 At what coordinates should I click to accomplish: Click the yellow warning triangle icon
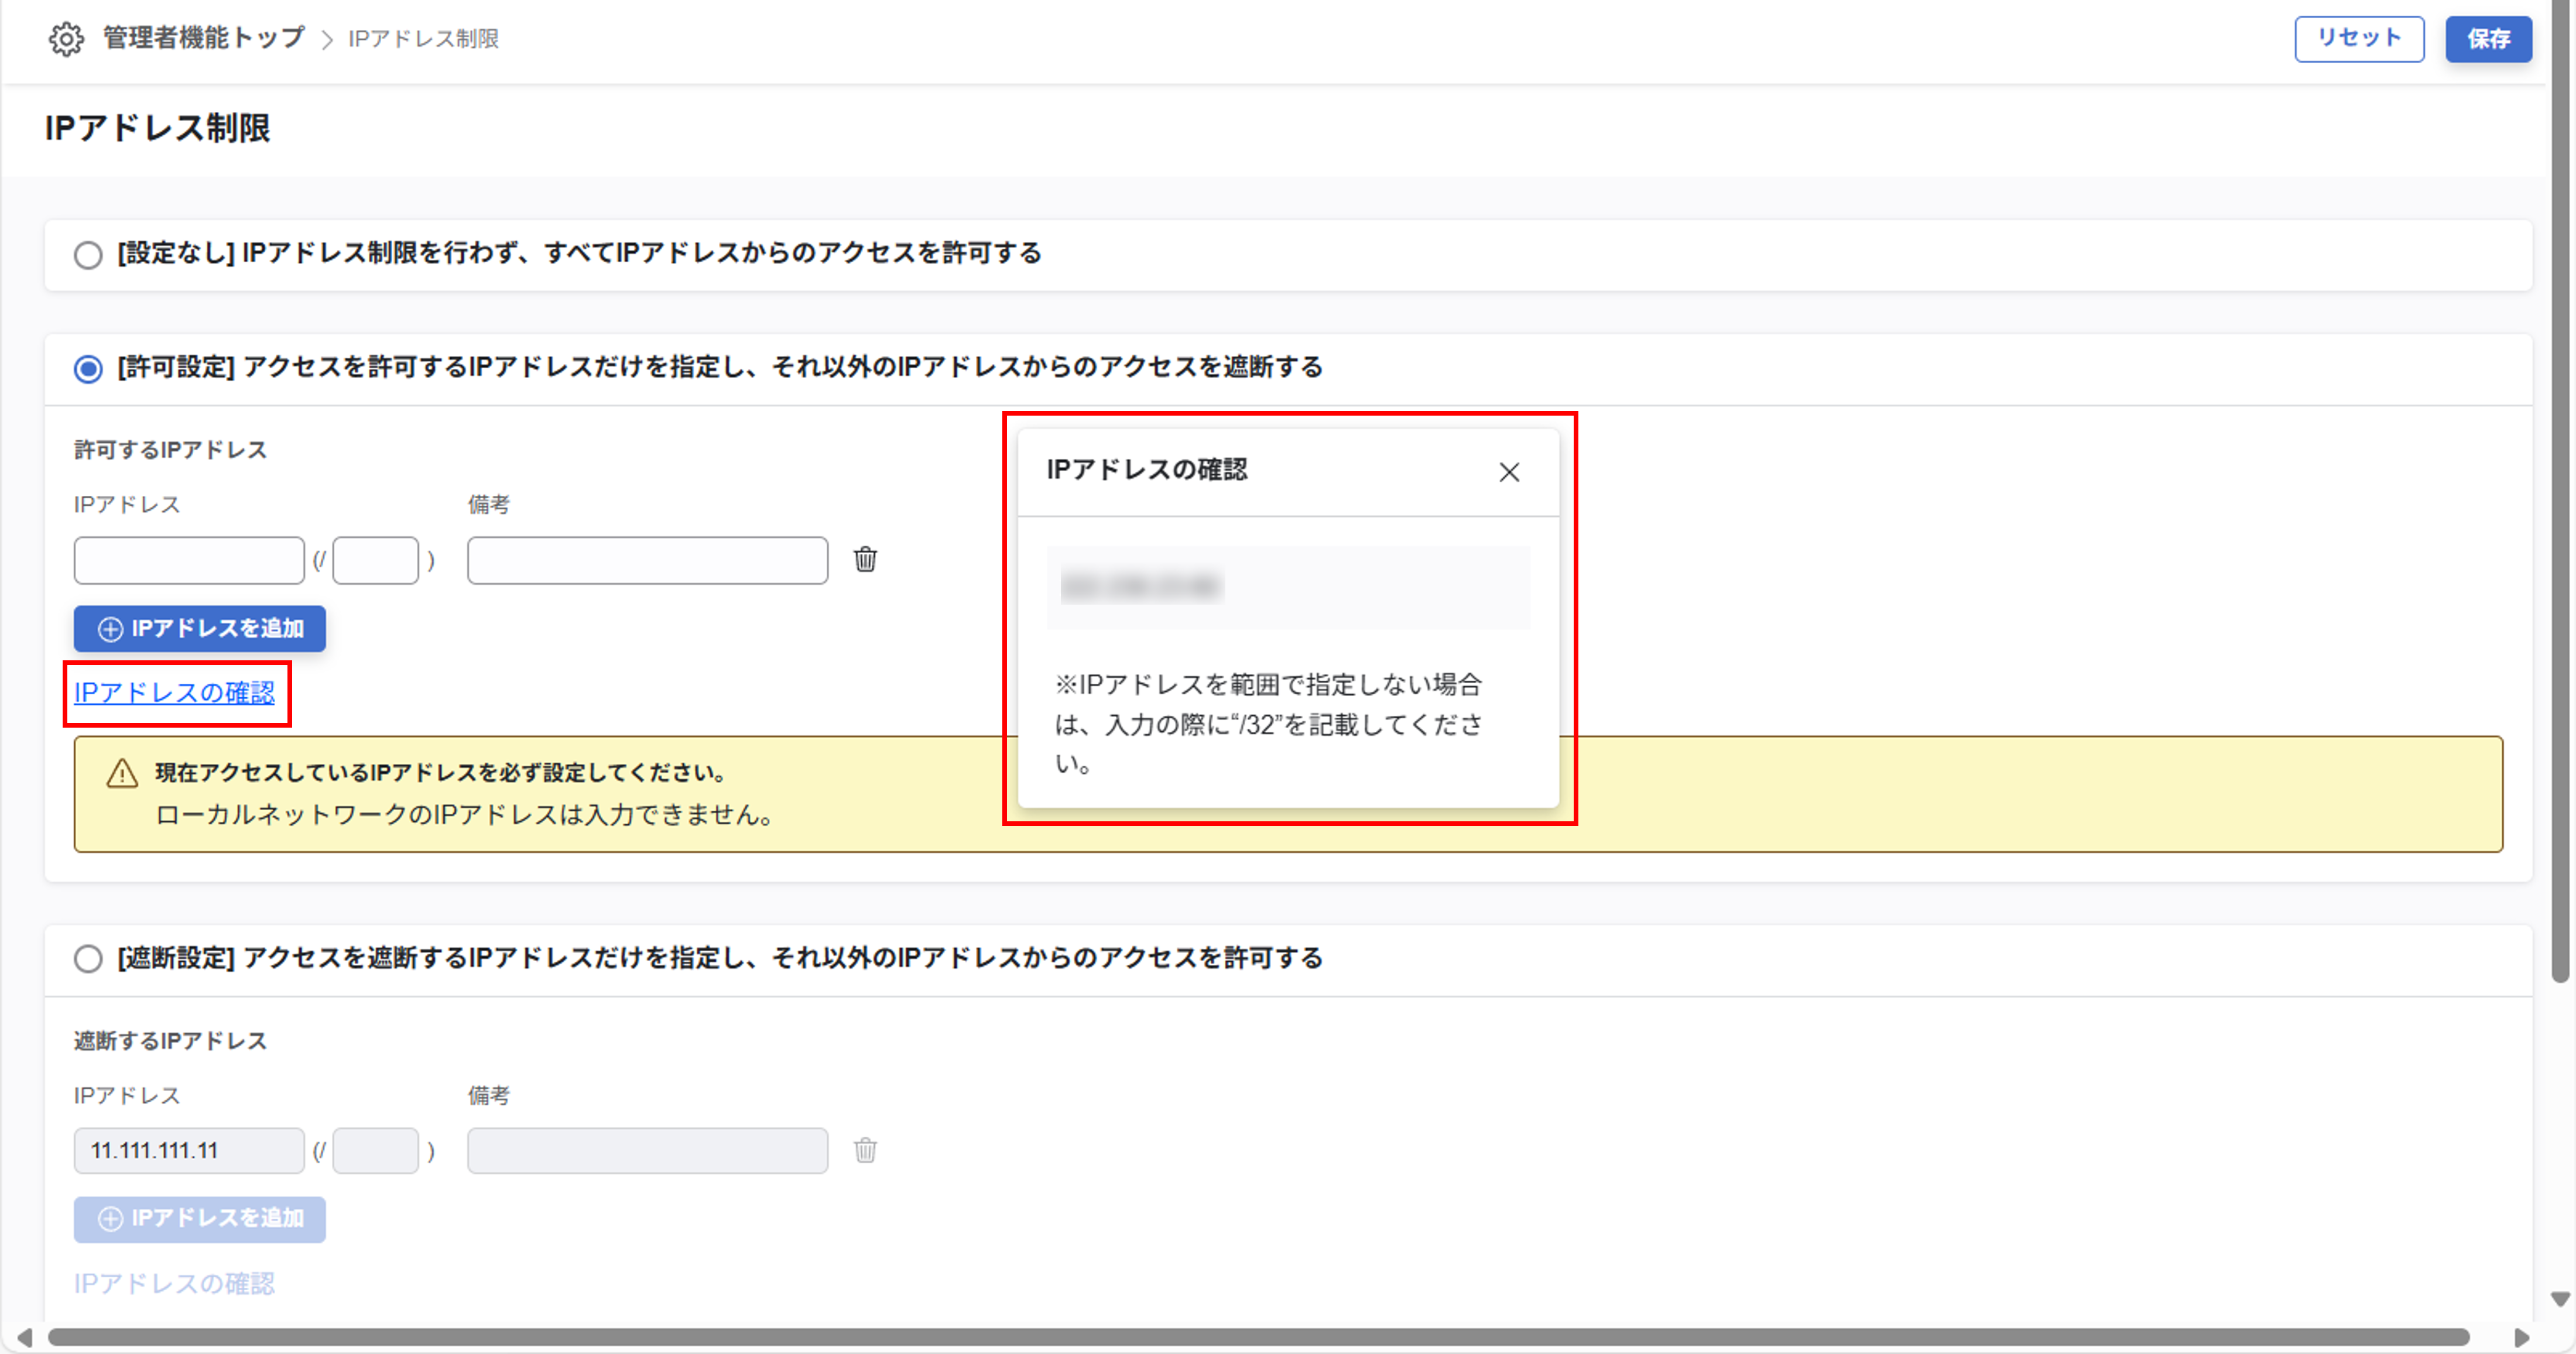(122, 773)
